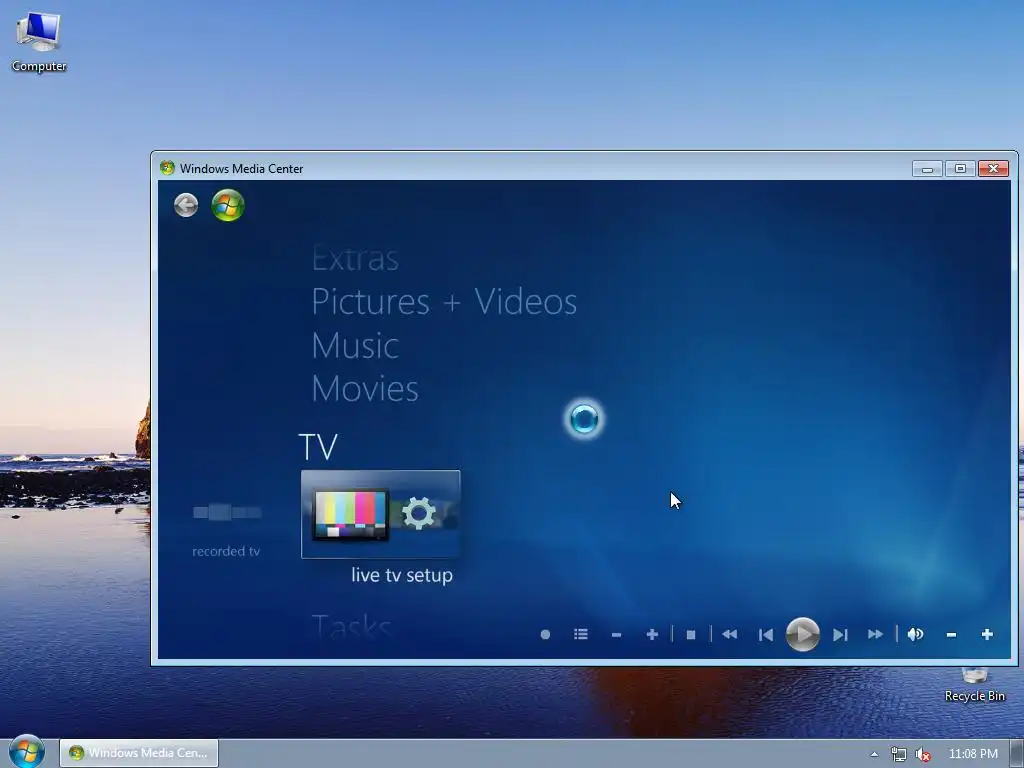Close the Windows Media Center window

click(x=994, y=168)
